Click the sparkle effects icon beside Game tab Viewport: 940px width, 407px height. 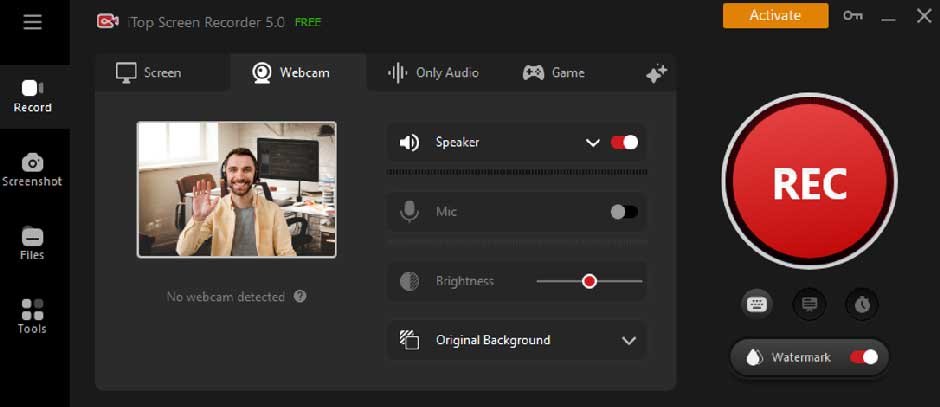click(x=656, y=73)
